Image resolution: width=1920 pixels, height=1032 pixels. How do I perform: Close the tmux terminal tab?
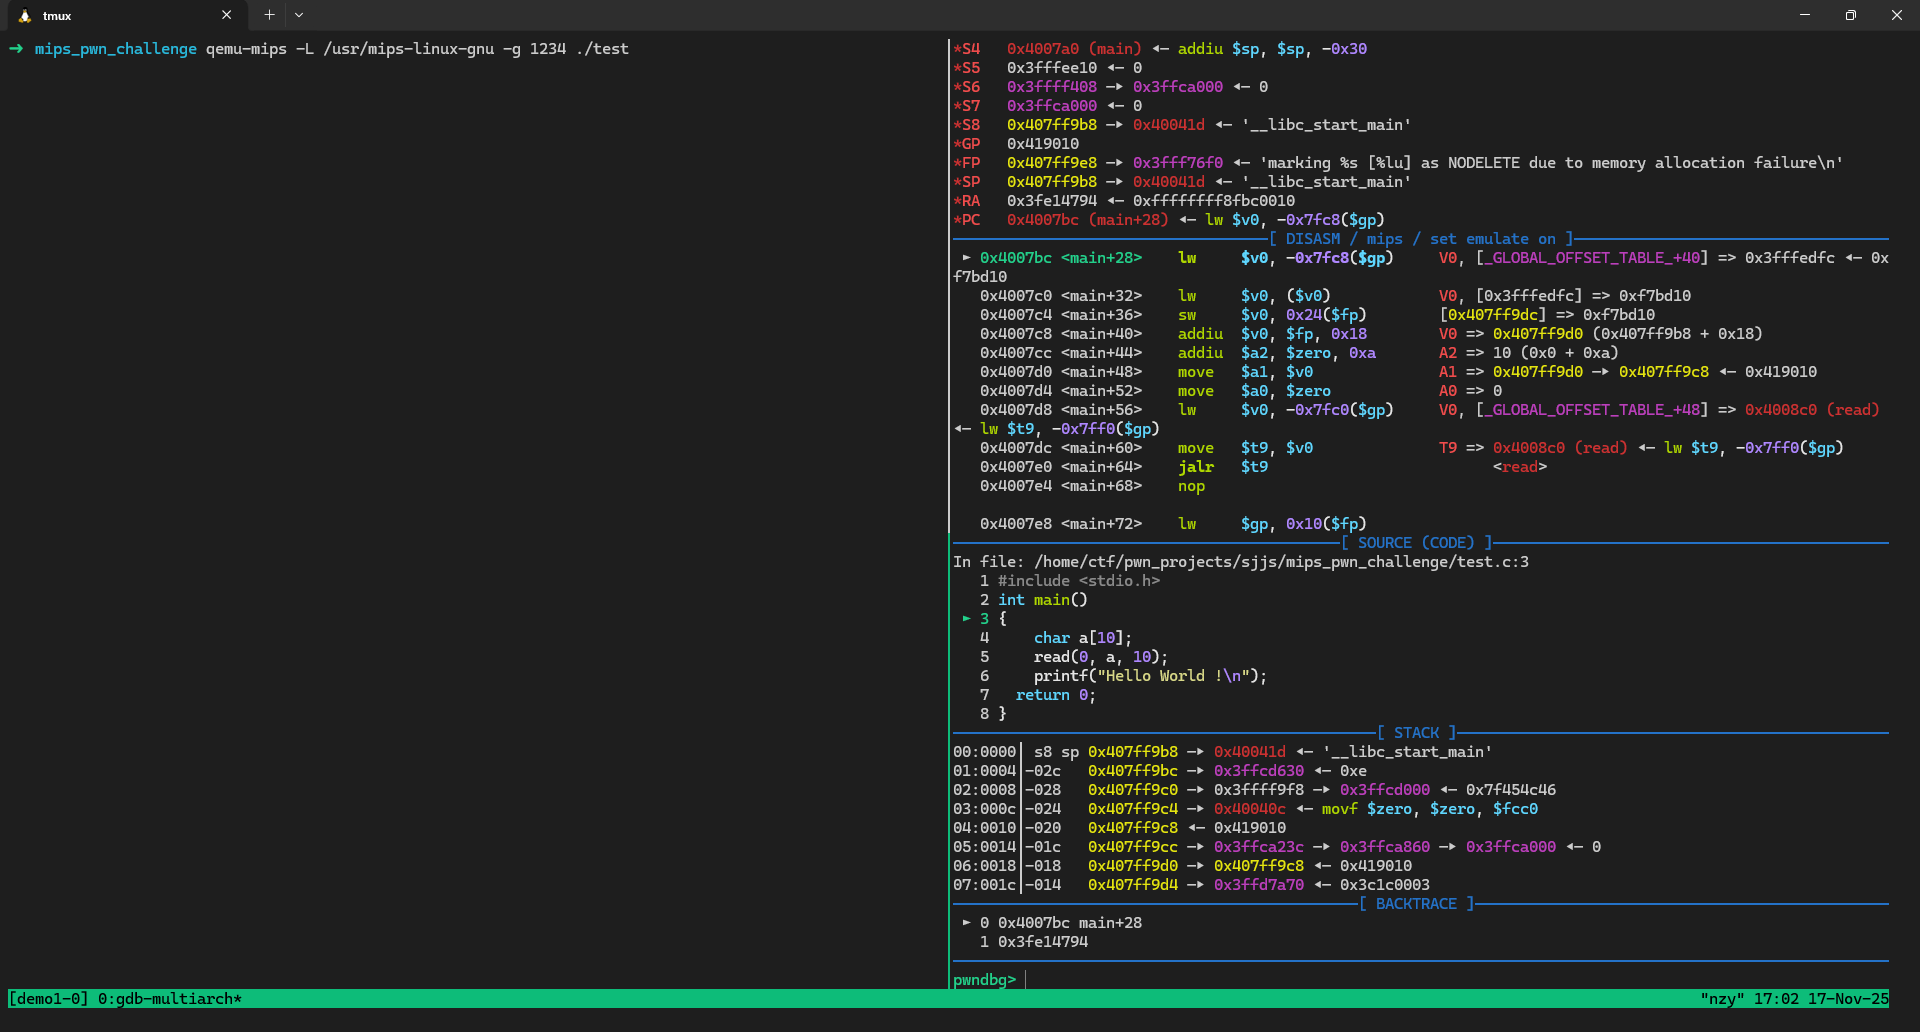tap(226, 15)
